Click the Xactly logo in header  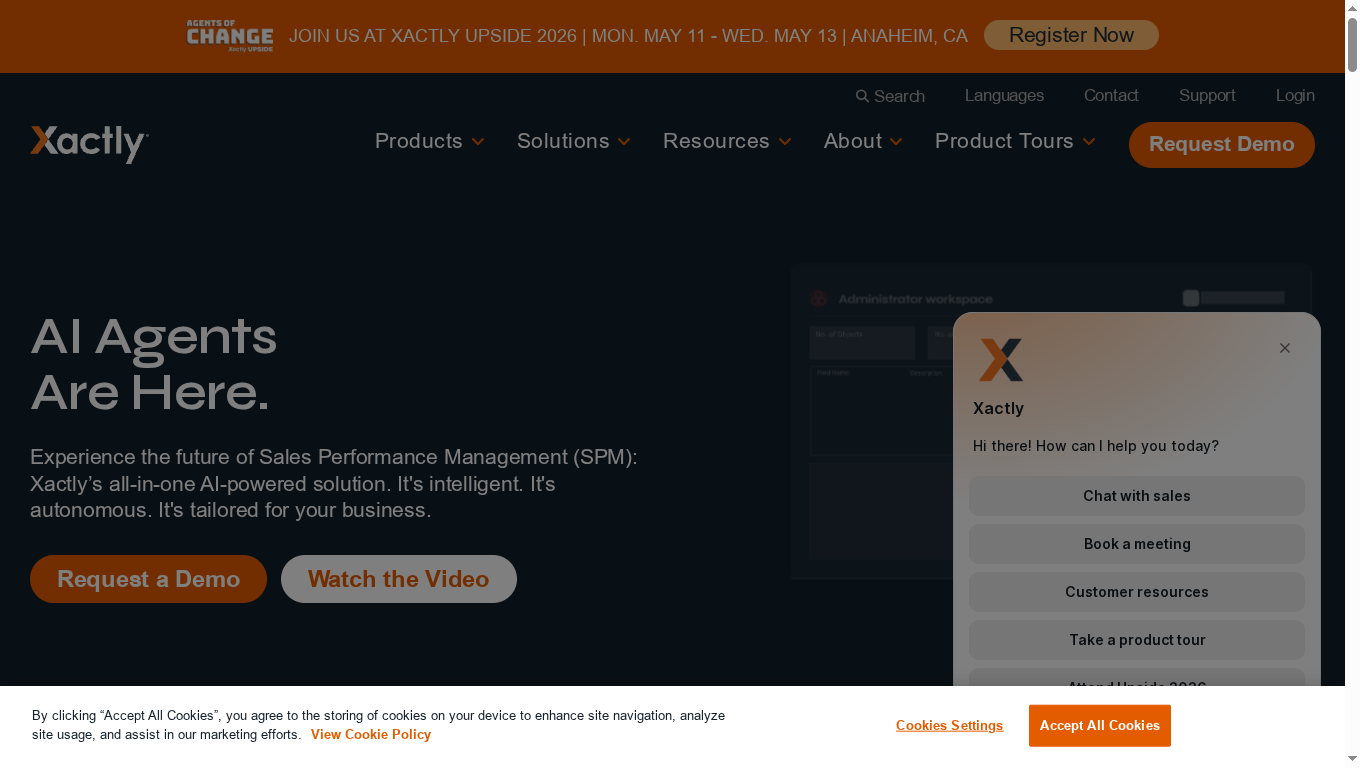click(x=90, y=144)
